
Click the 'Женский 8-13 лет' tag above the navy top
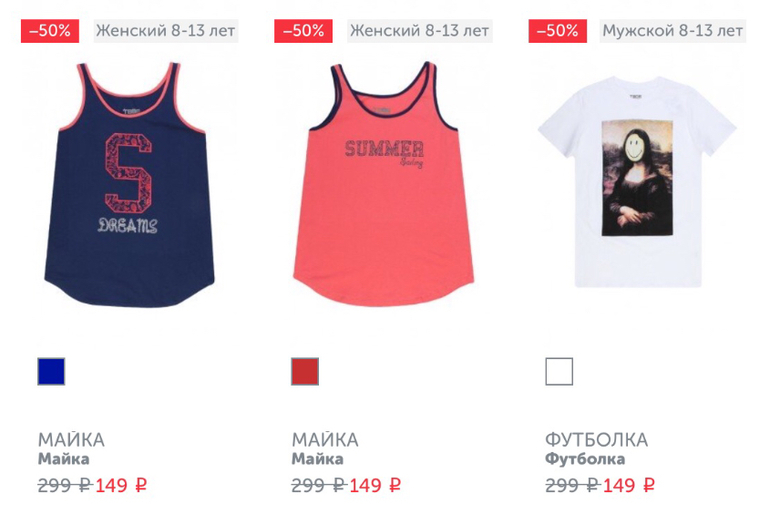(166, 31)
